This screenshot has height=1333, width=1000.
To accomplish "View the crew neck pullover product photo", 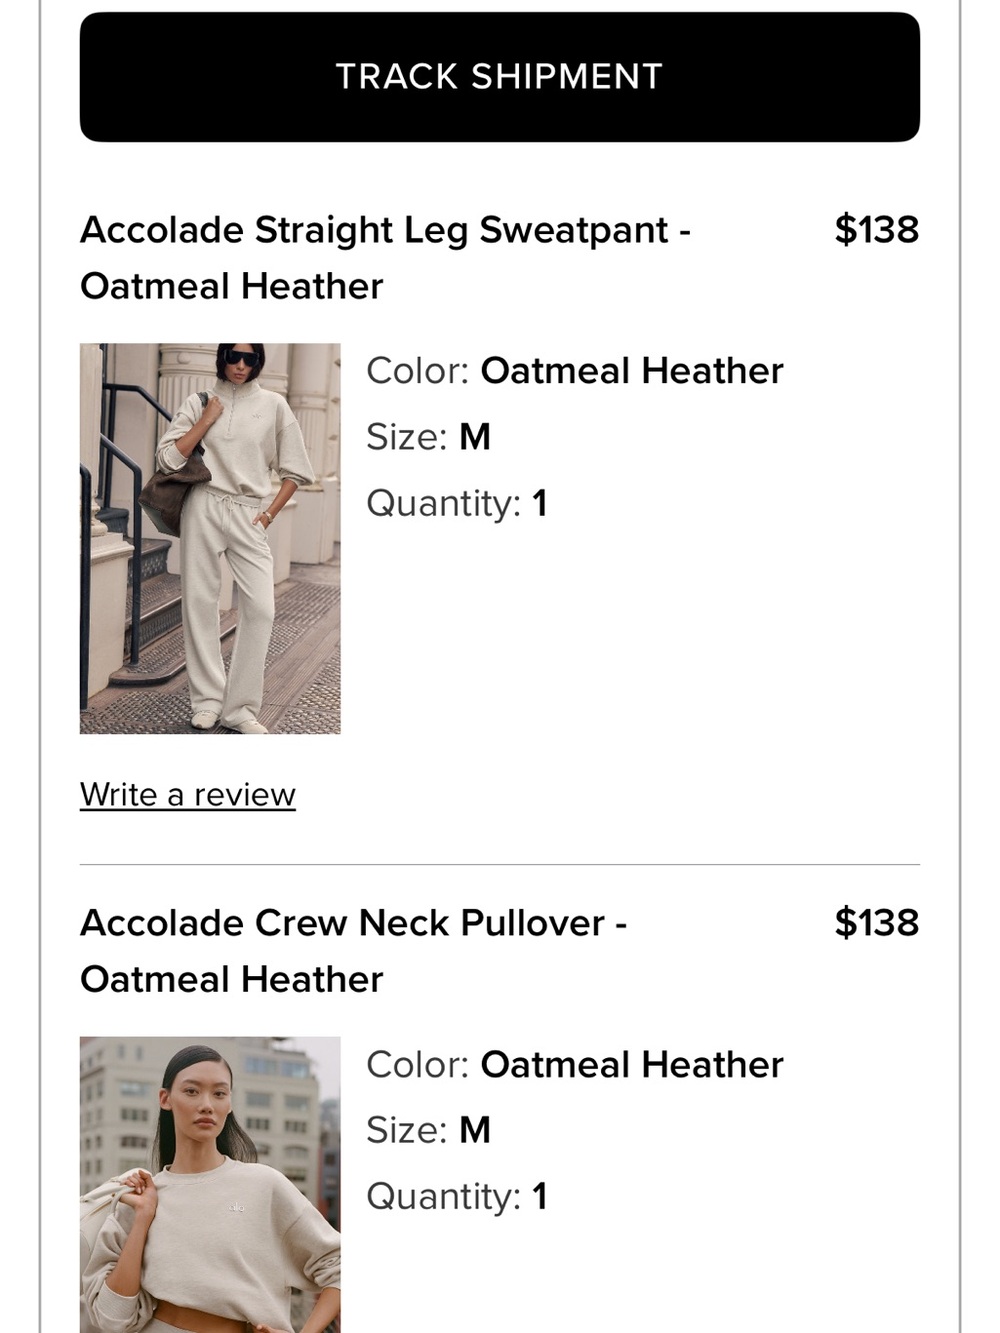I will (210, 1184).
